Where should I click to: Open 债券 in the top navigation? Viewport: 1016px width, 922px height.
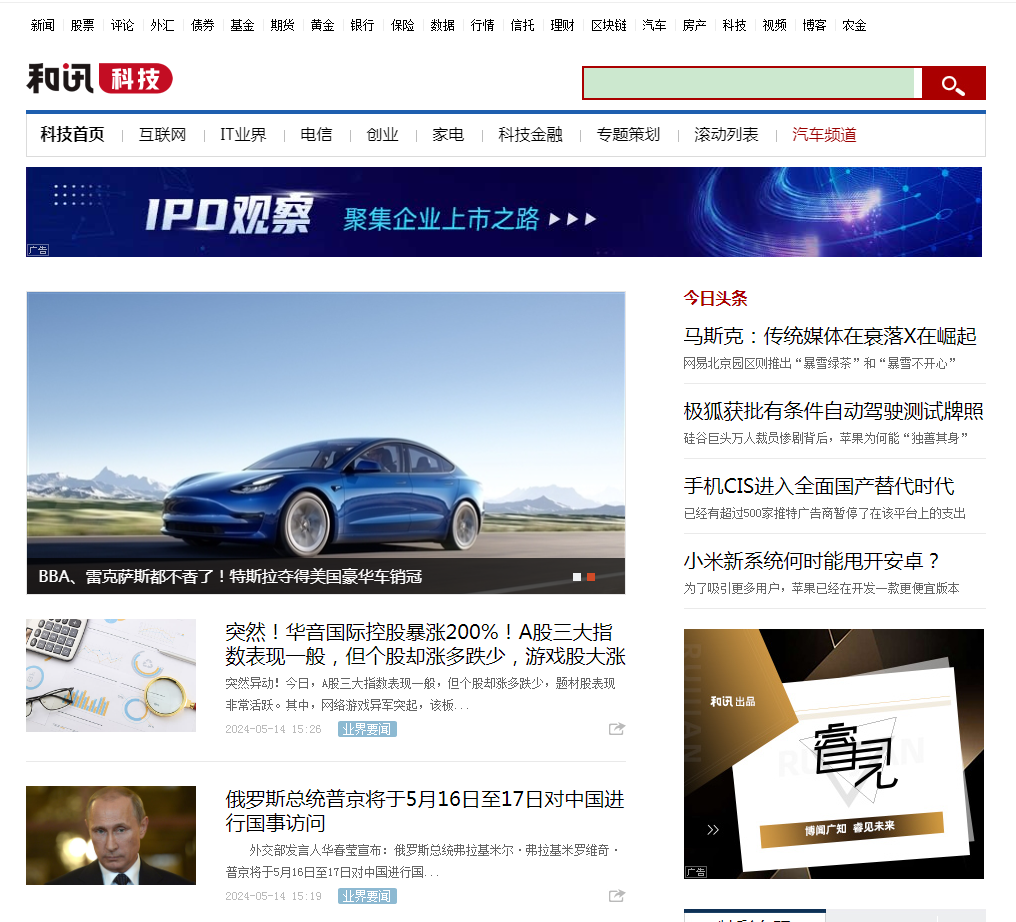tap(203, 25)
